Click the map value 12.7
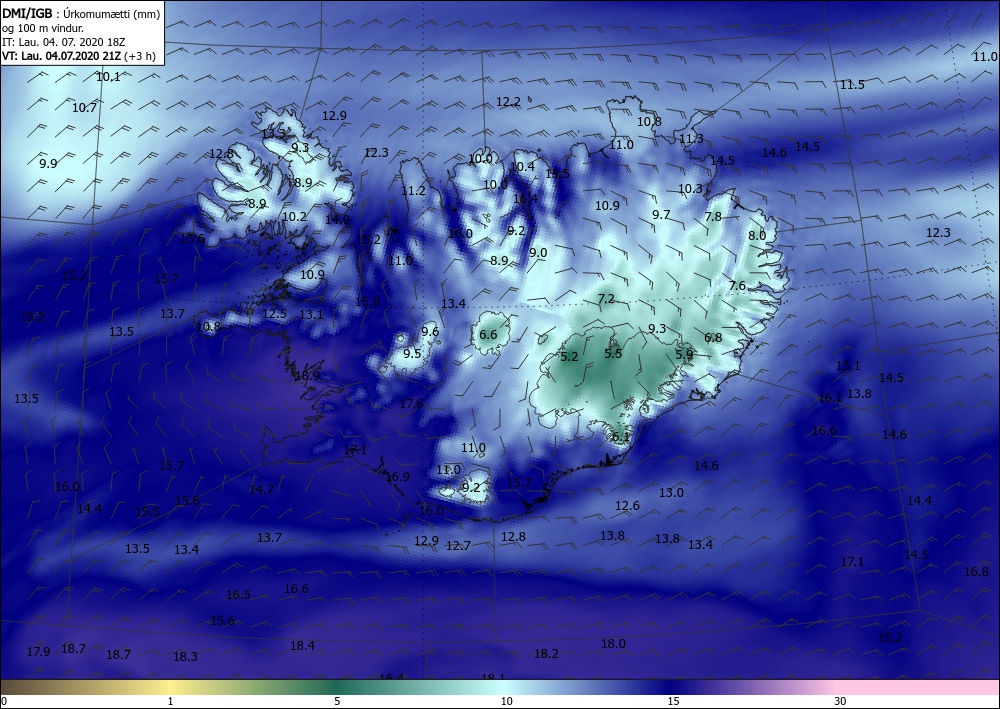Screen dimensions: 1000x709 (x=458, y=546)
